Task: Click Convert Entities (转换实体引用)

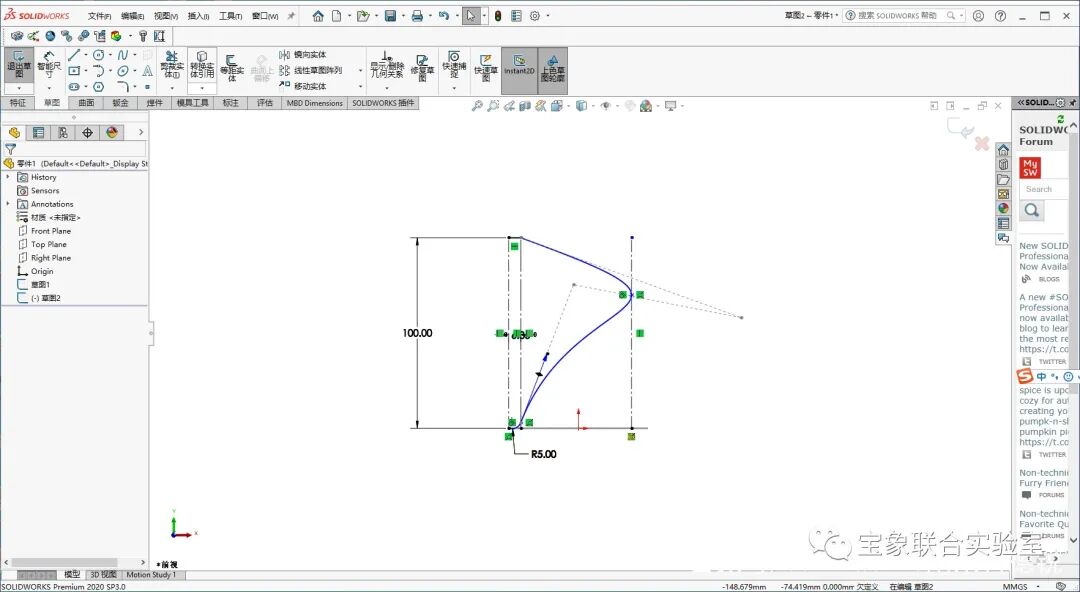Action: tap(202, 64)
